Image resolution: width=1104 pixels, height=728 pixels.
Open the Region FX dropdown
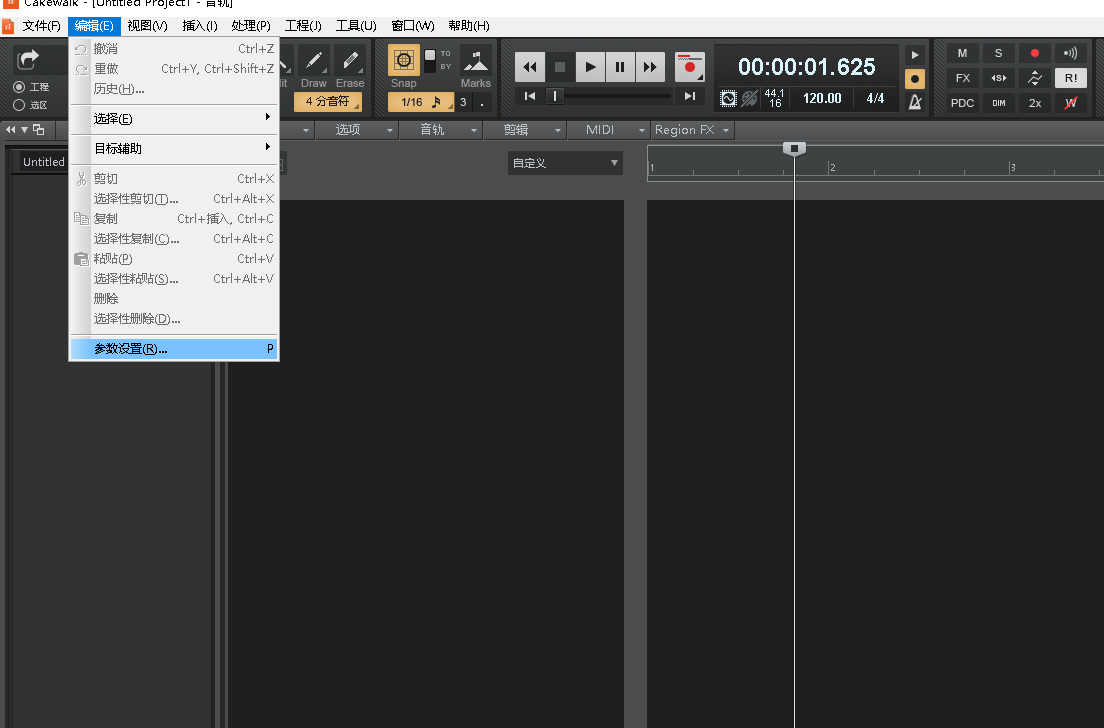pos(692,130)
